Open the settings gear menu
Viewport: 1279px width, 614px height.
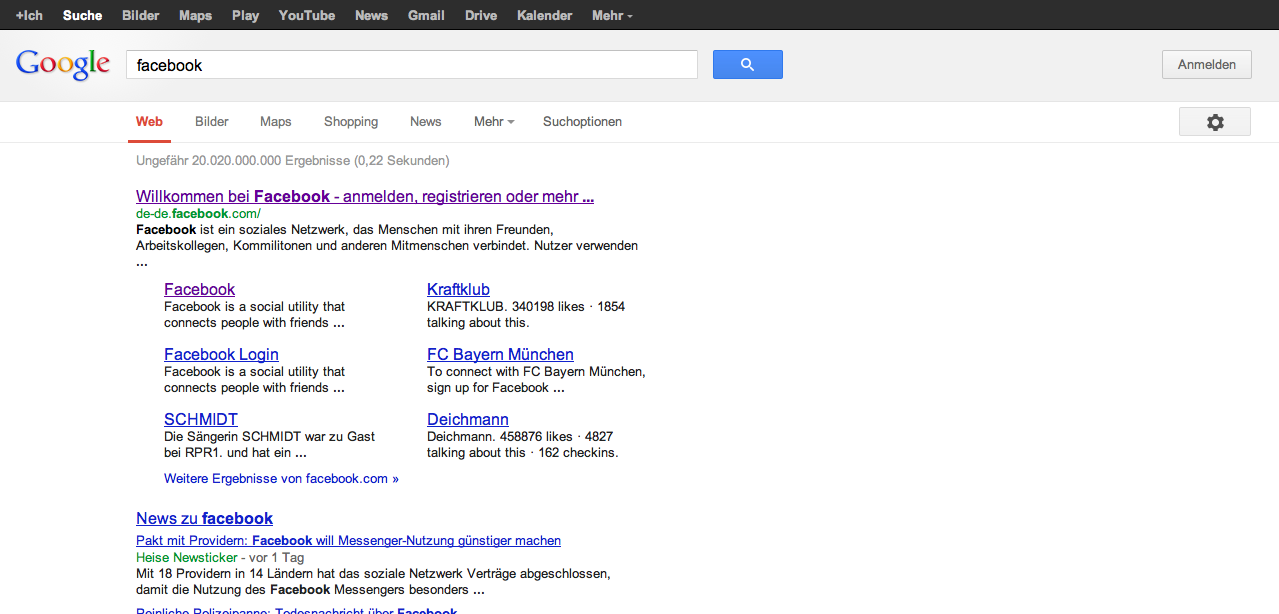point(1214,122)
